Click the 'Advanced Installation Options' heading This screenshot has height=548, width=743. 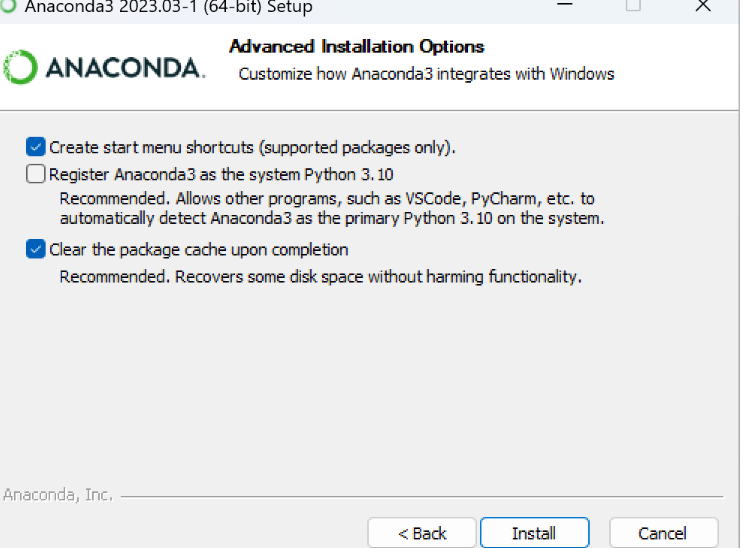[357, 46]
